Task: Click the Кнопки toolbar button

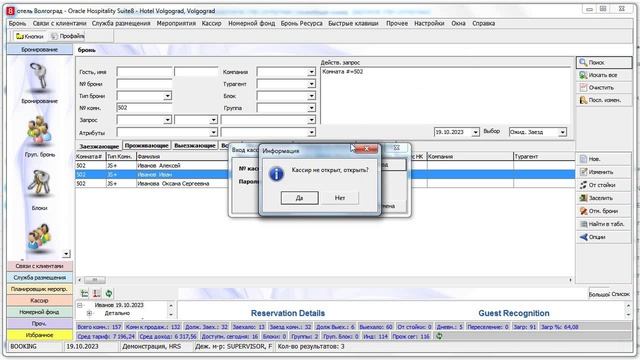Action: coord(29,36)
